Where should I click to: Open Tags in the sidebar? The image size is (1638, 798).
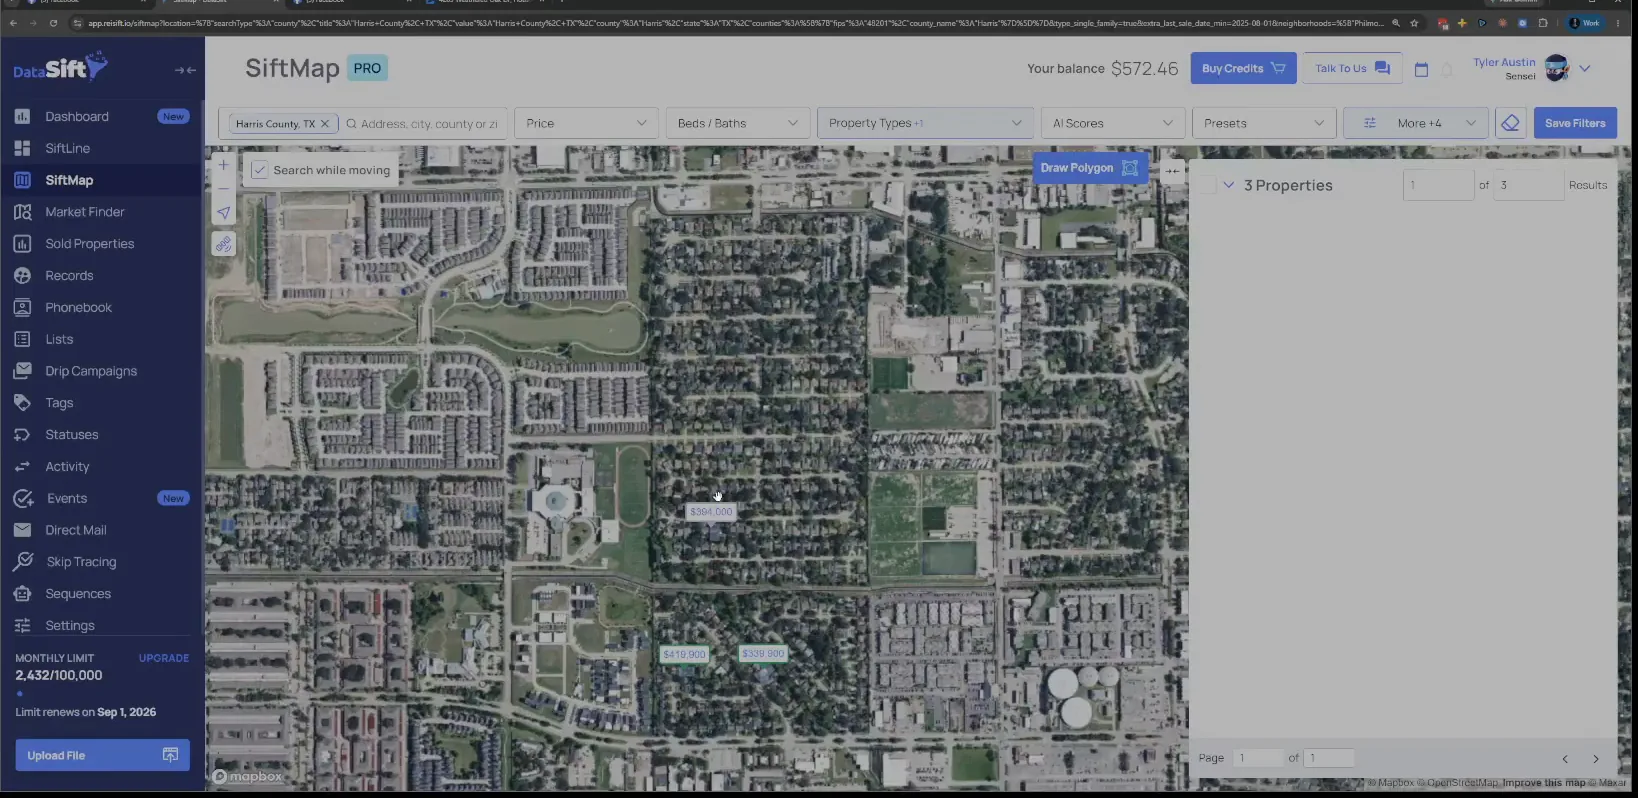pos(59,403)
